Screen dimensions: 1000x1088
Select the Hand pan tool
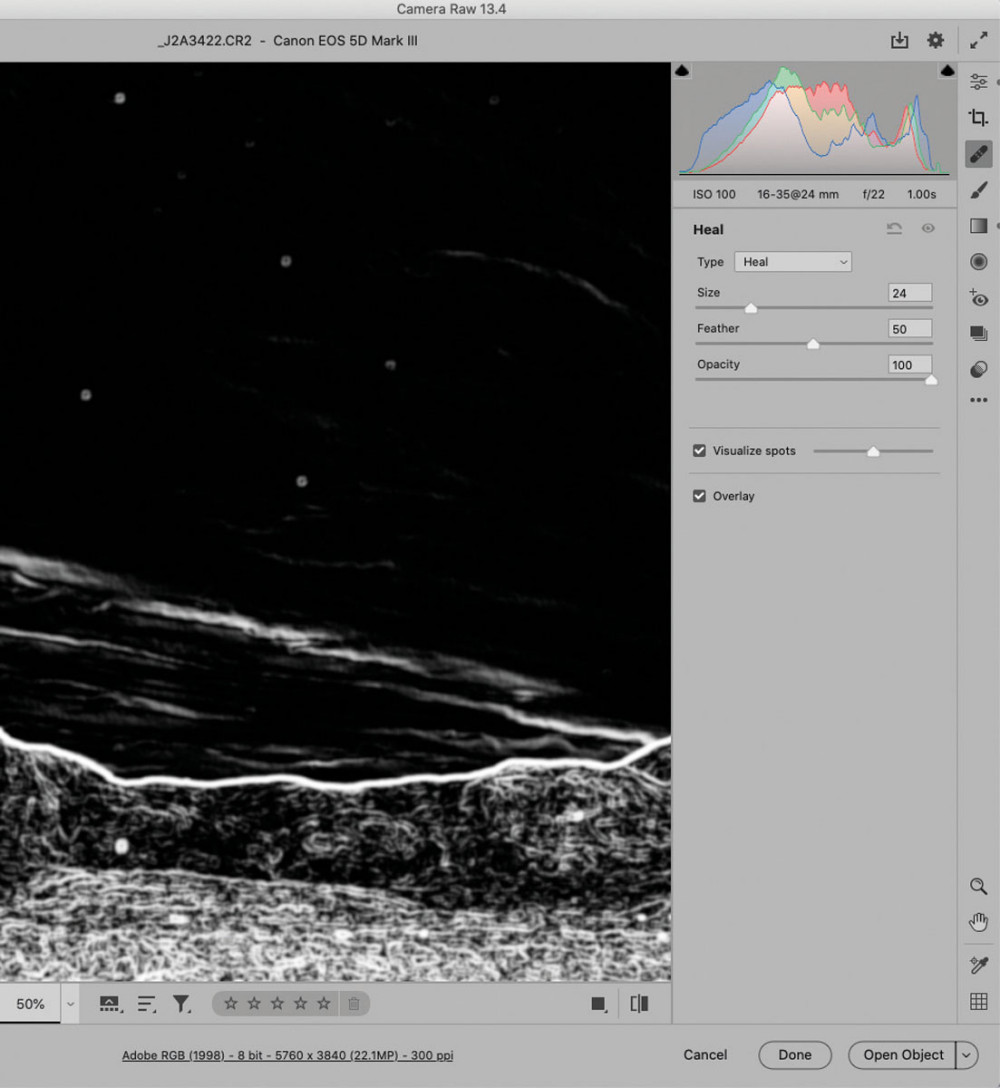(x=978, y=922)
